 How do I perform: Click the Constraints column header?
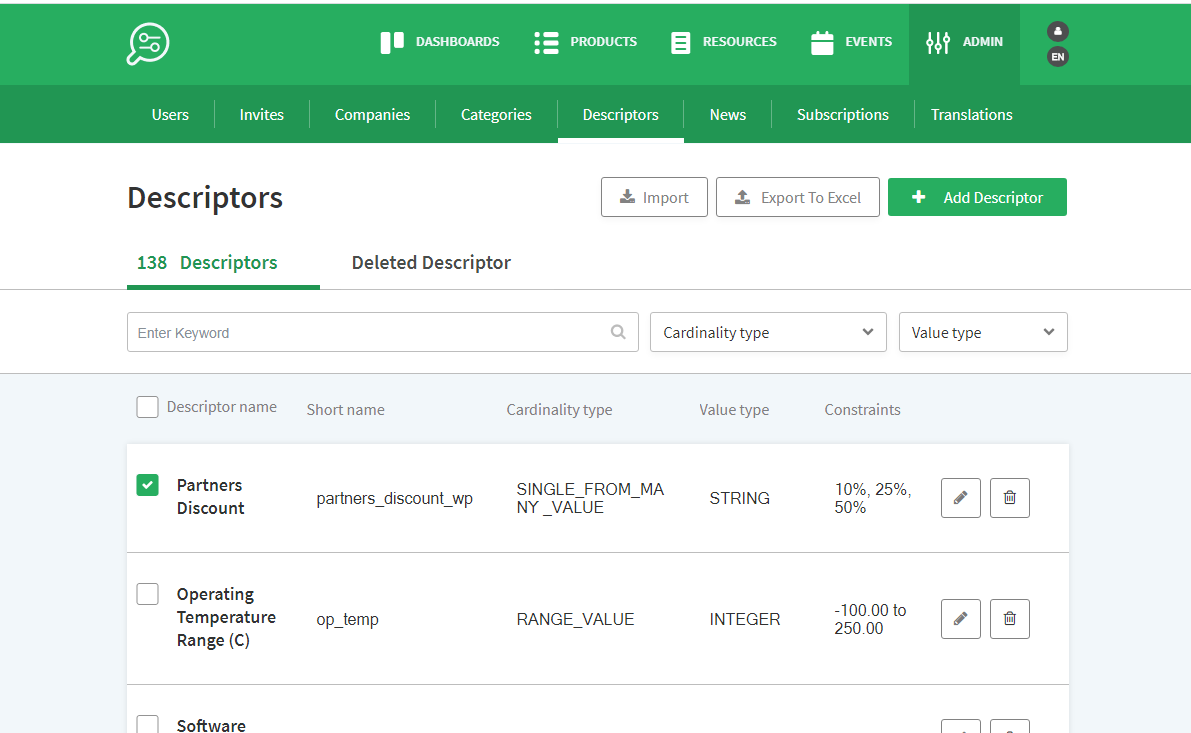[x=862, y=410]
